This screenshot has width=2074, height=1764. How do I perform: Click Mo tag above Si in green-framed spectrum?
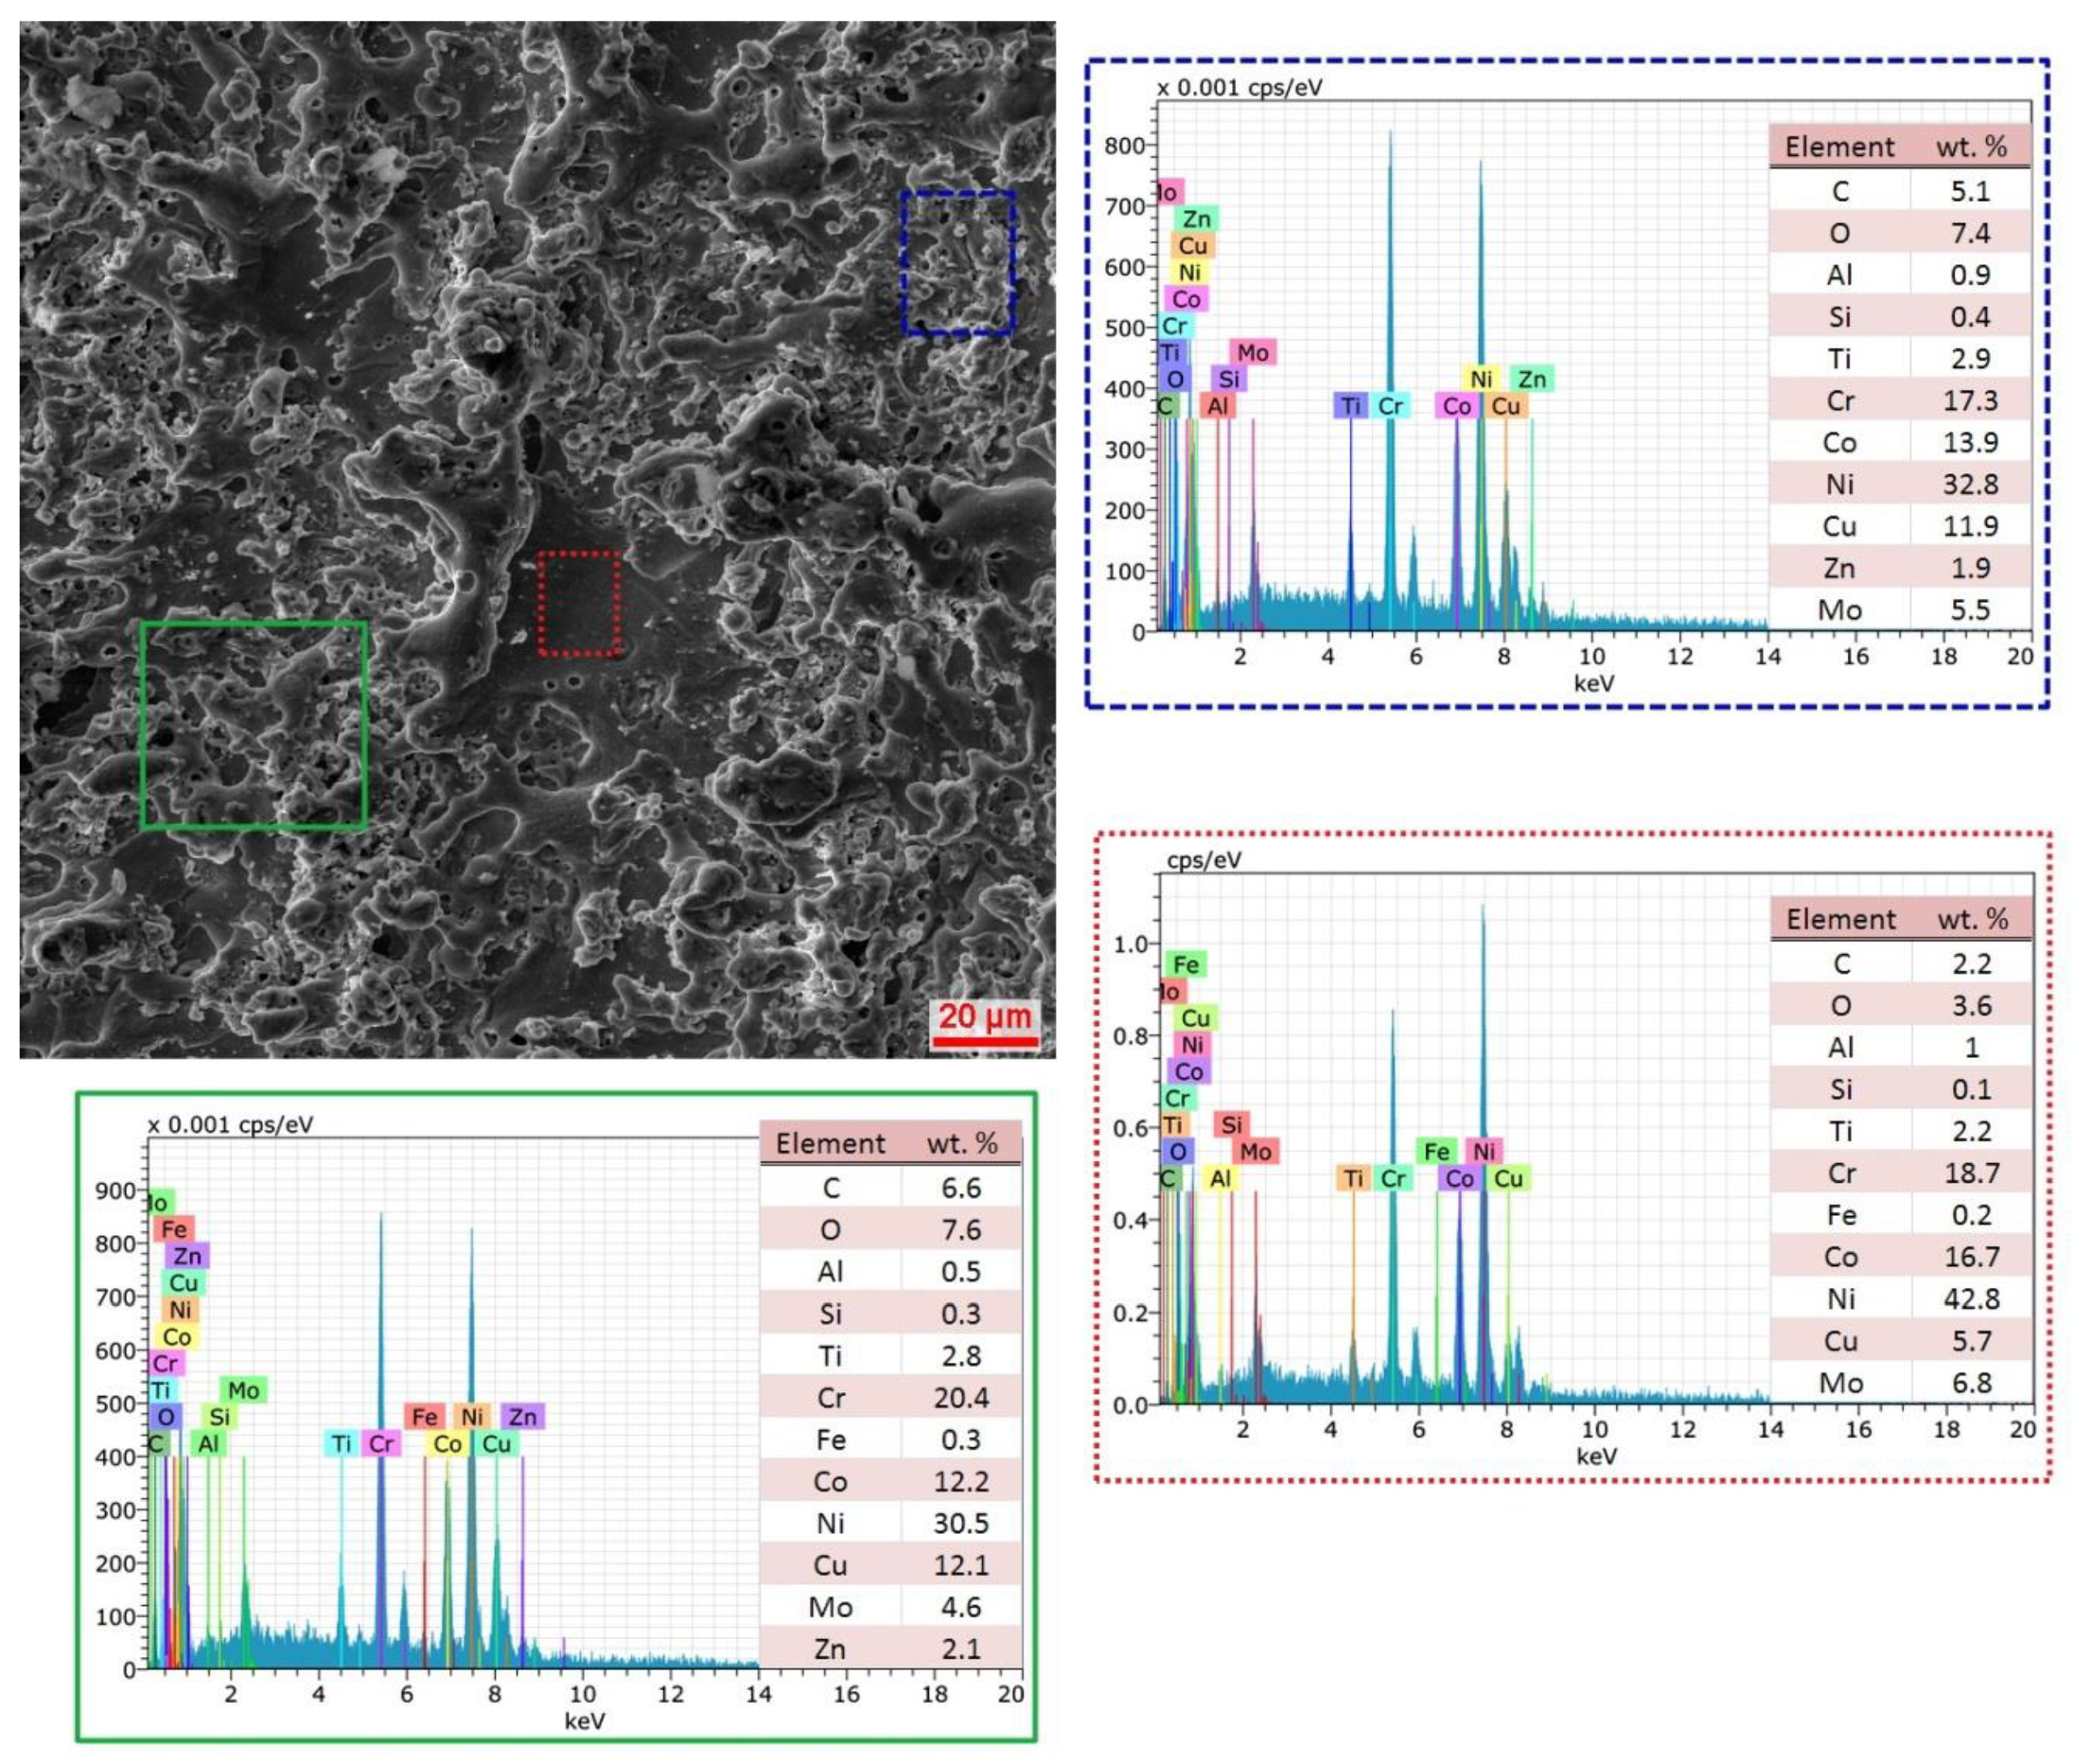click(243, 1390)
